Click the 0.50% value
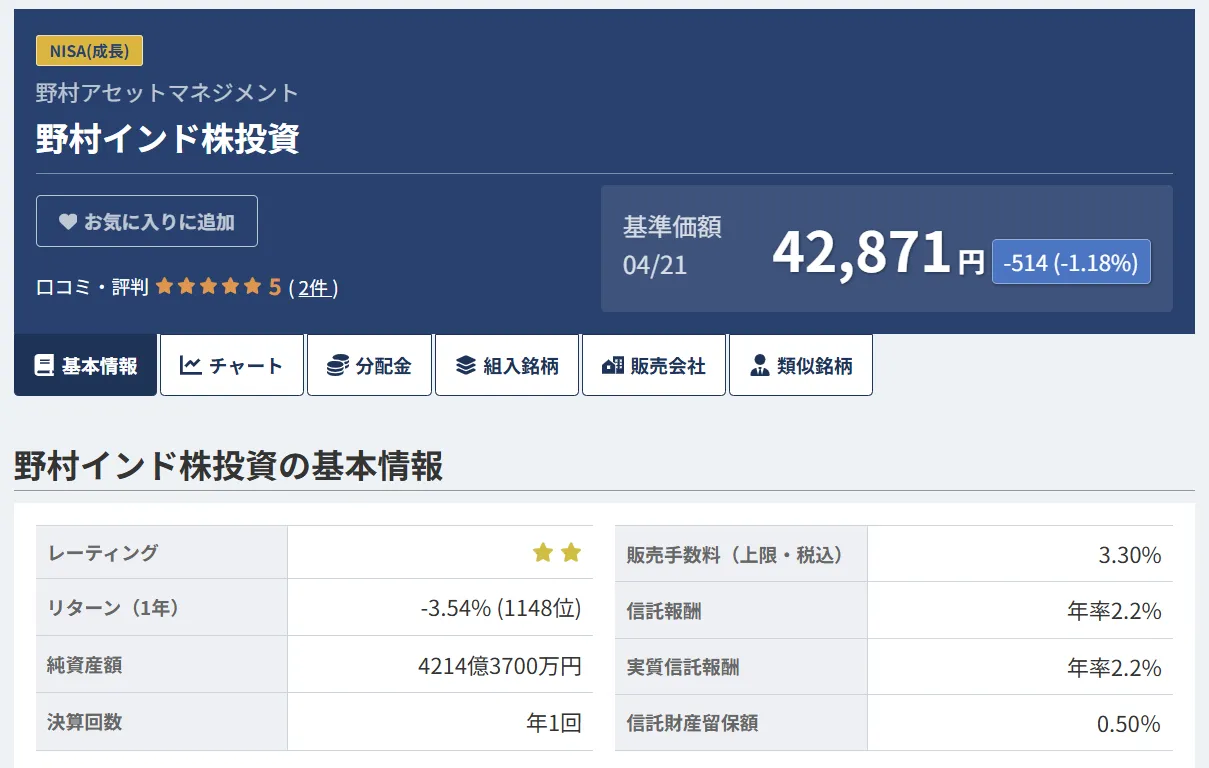 tap(1130, 724)
